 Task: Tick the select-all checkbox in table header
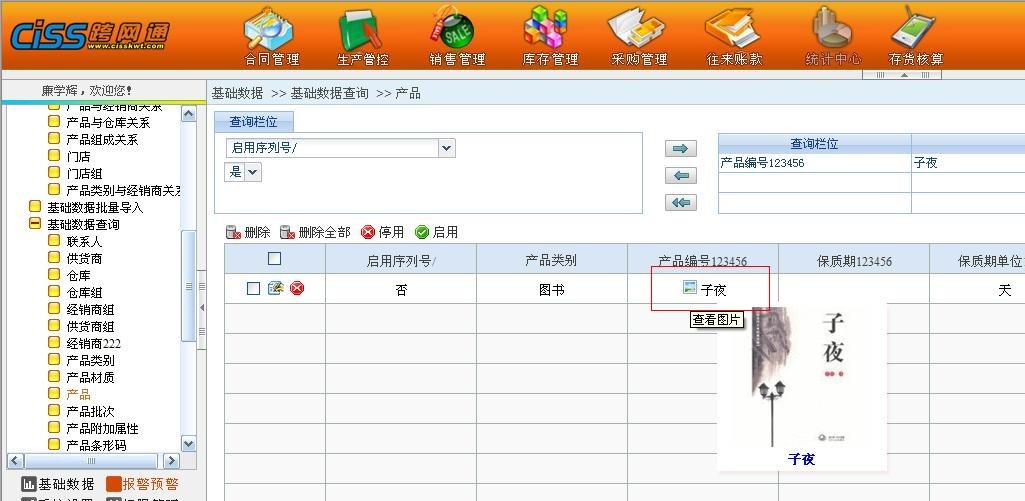(x=275, y=259)
